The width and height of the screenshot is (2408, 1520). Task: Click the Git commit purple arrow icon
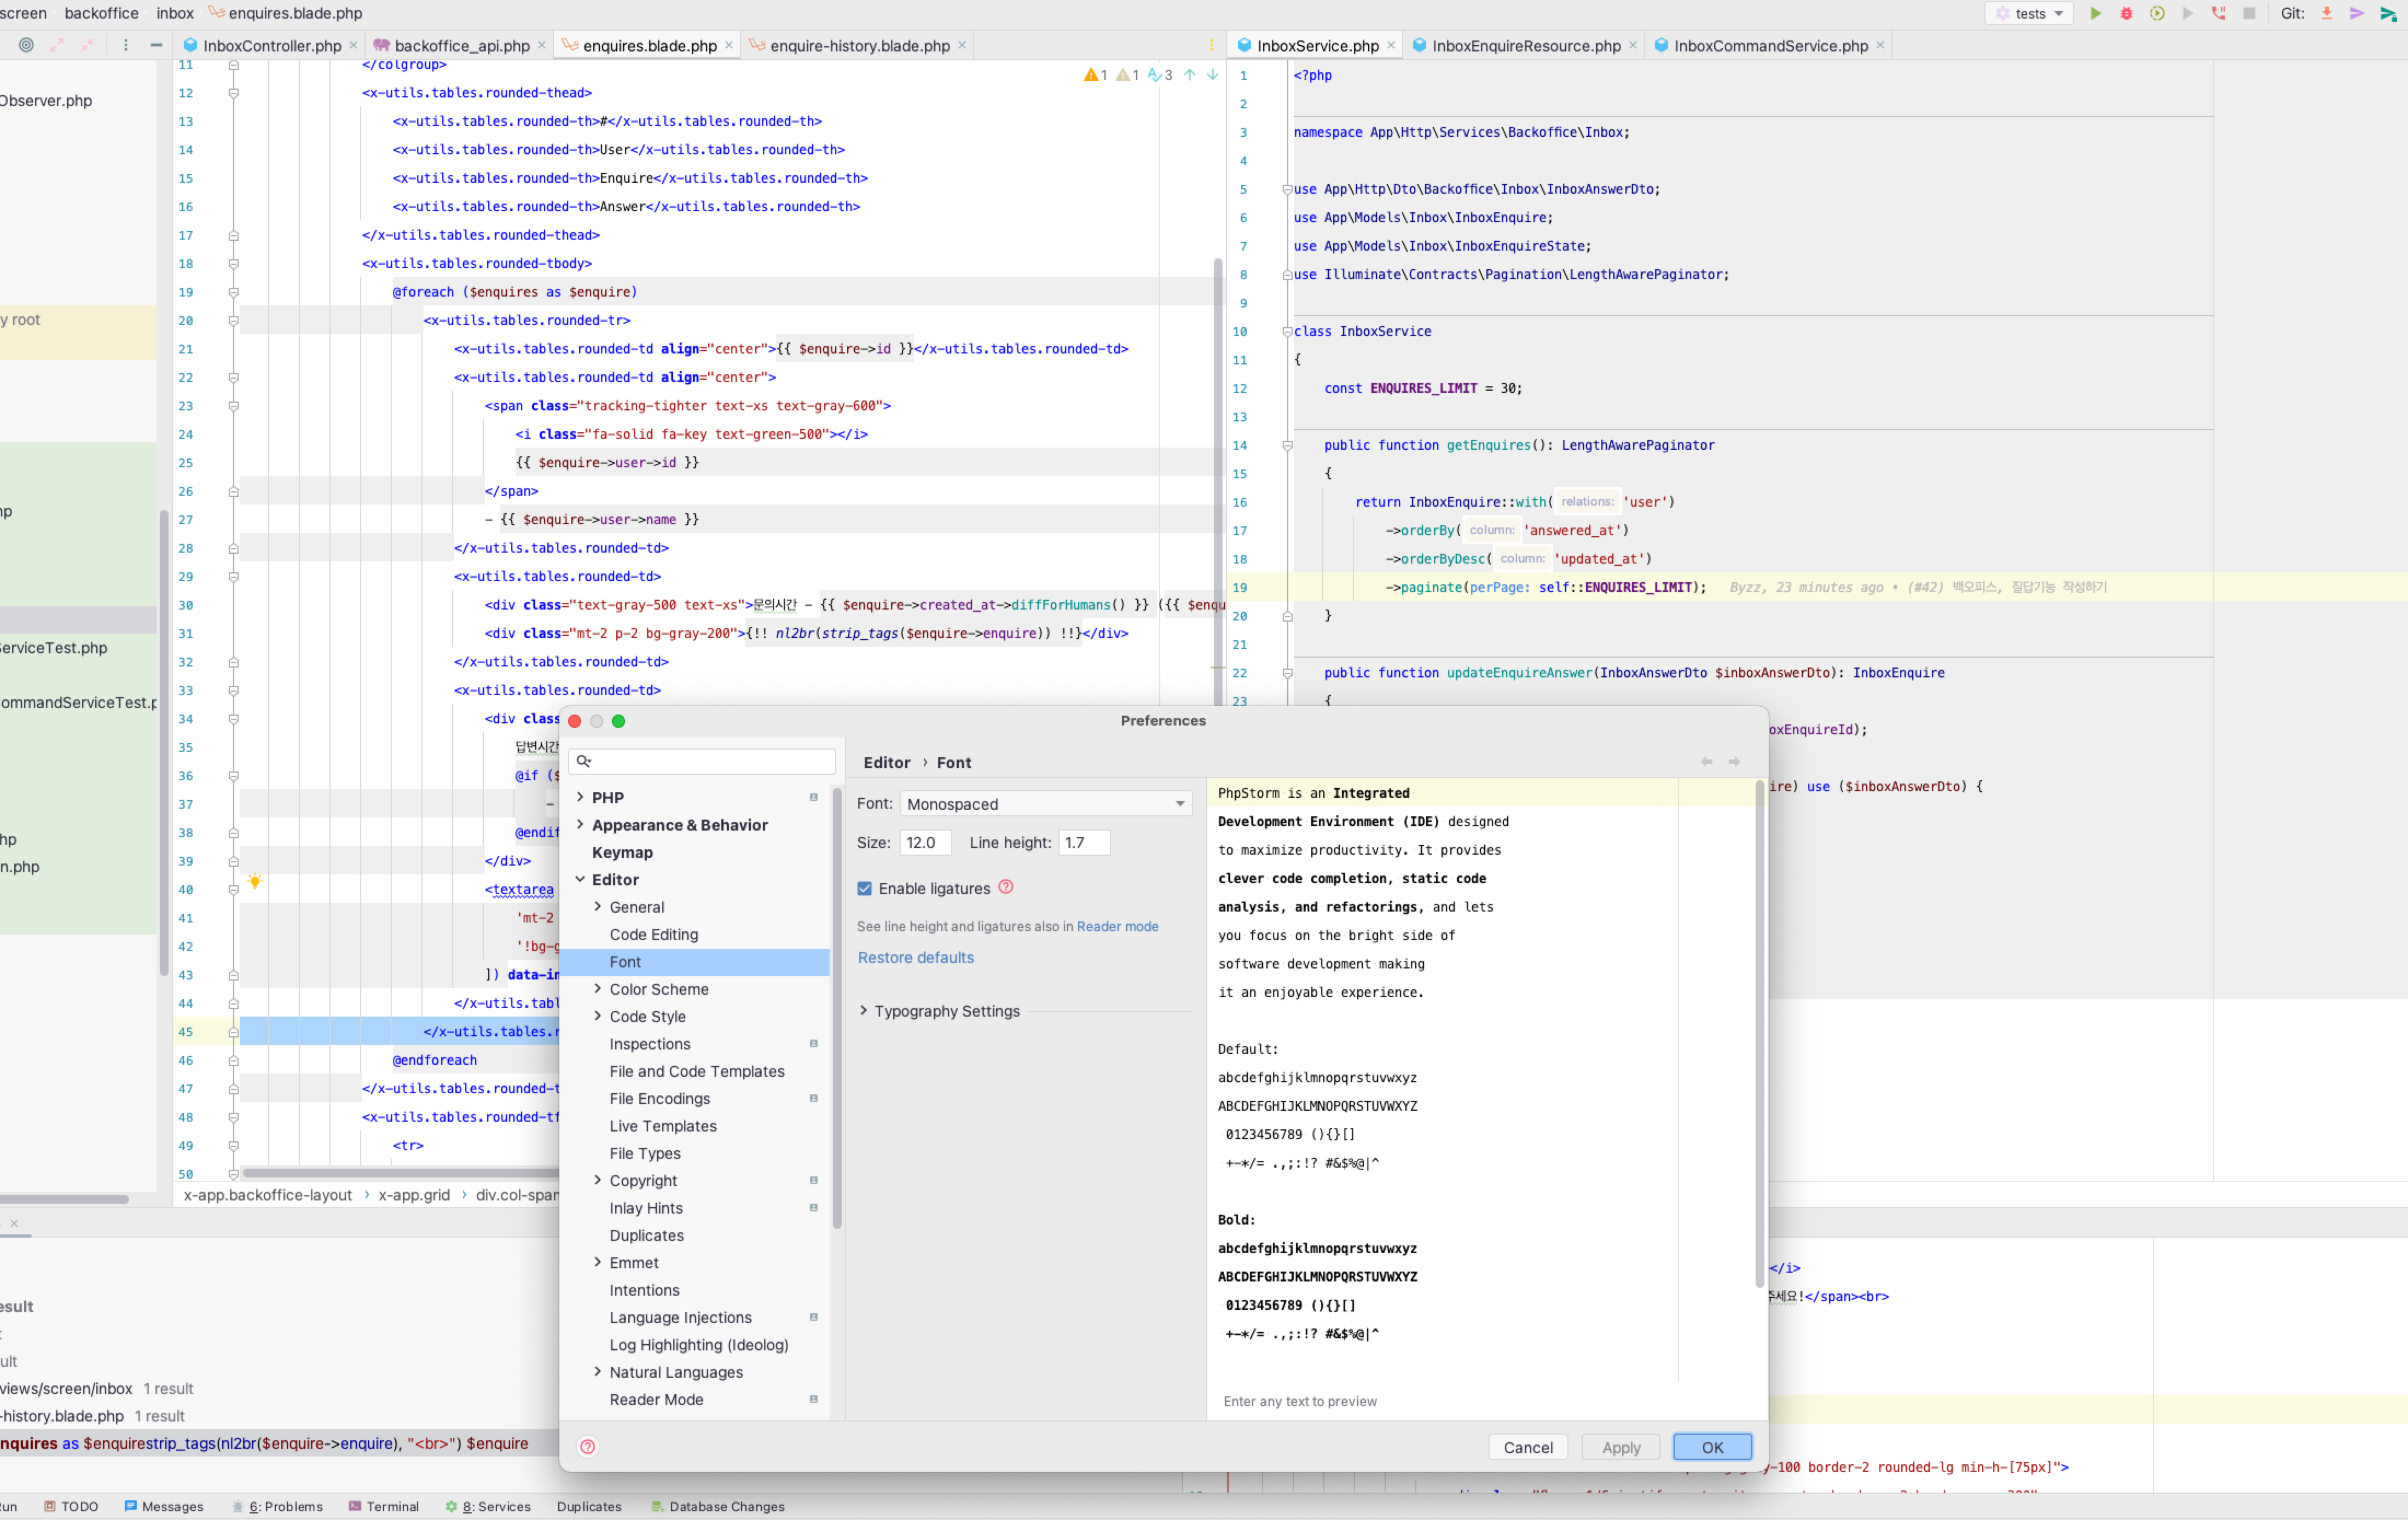pos(2357,13)
